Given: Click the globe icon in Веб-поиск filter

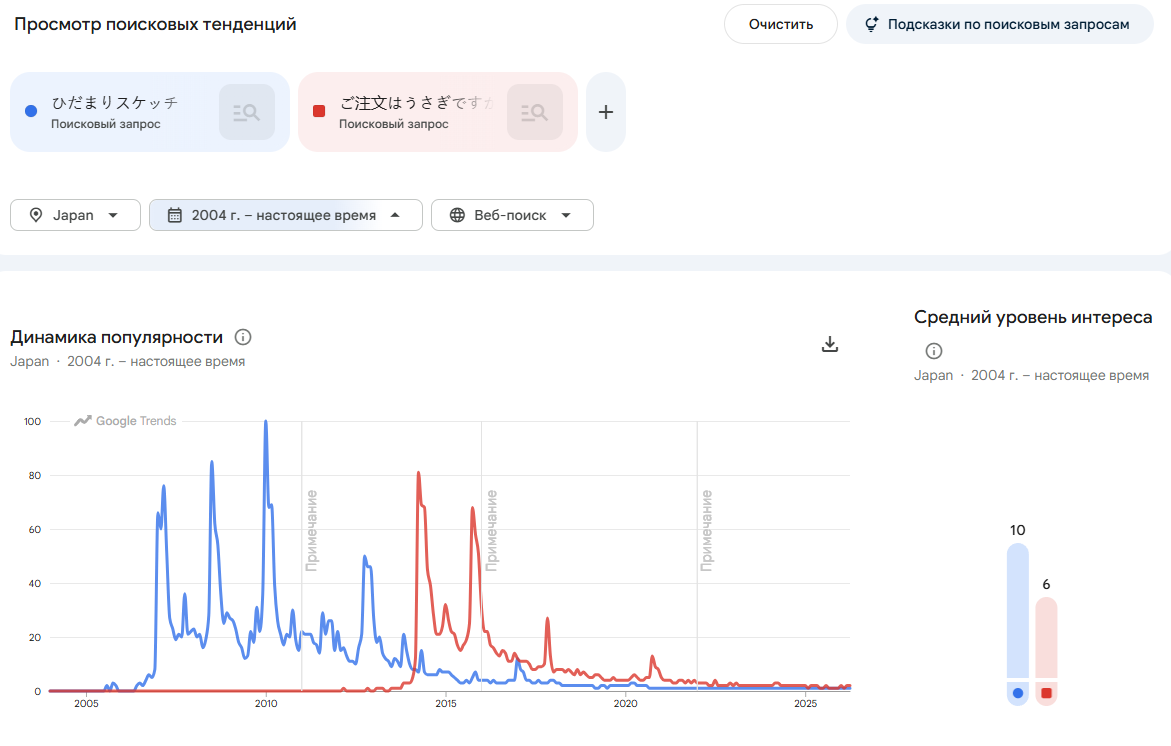Looking at the screenshot, I should point(457,215).
